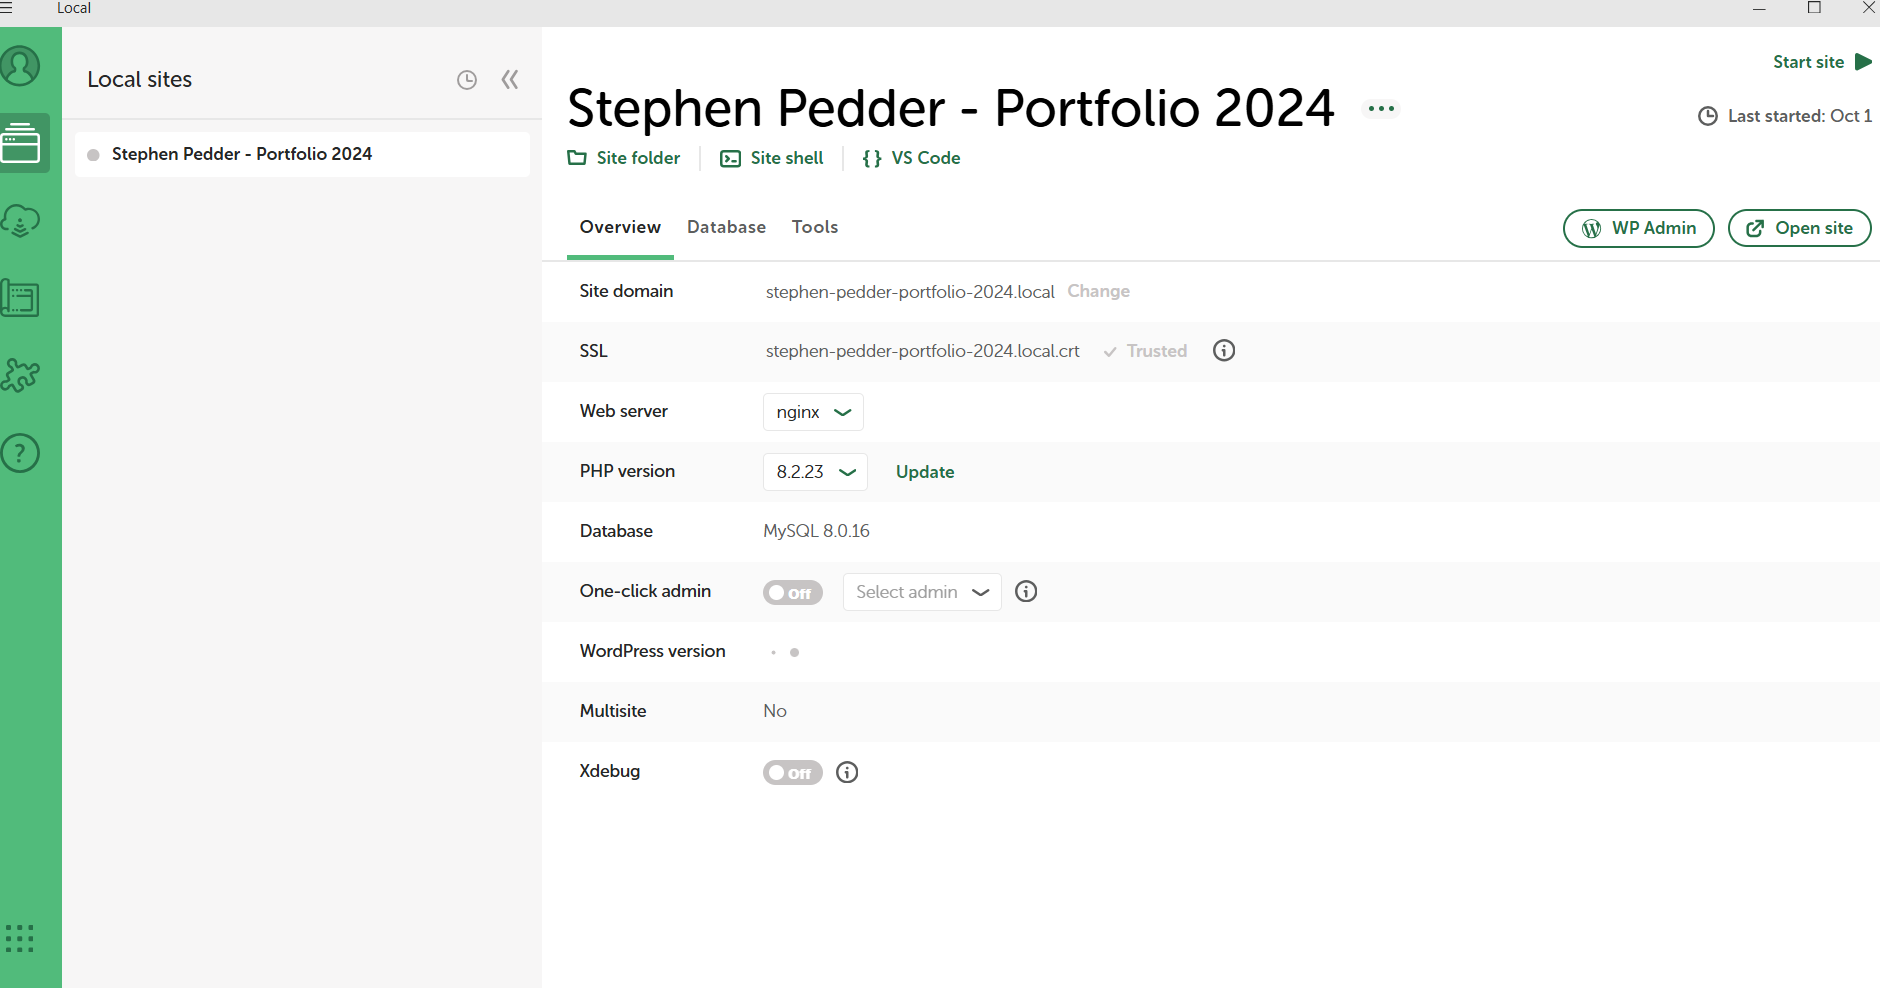
Task: Open the site three-dot options menu
Action: [x=1381, y=109]
